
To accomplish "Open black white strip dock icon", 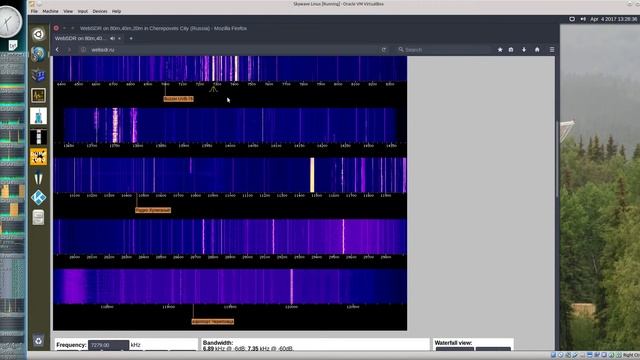I will (x=38, y=137).
